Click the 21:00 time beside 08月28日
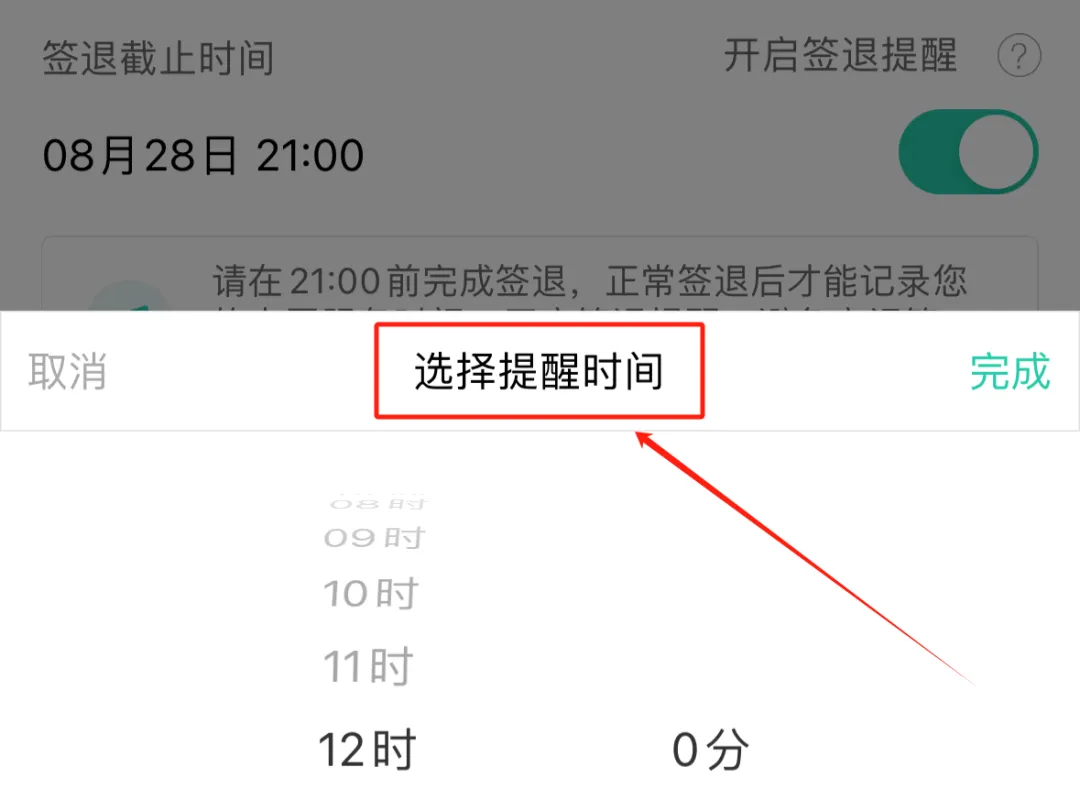Screen dimensions: 1080x800 (x=310, y=155)
